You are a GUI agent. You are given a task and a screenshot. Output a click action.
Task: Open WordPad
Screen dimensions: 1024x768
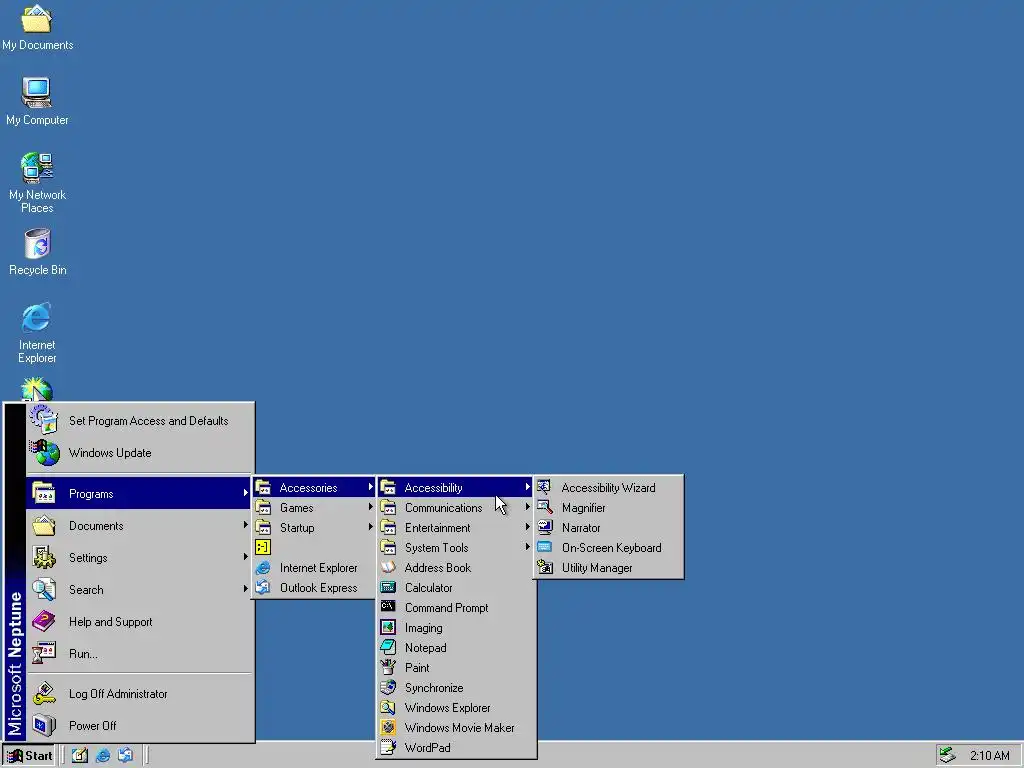pyautogui.click(x=456, y=748)
